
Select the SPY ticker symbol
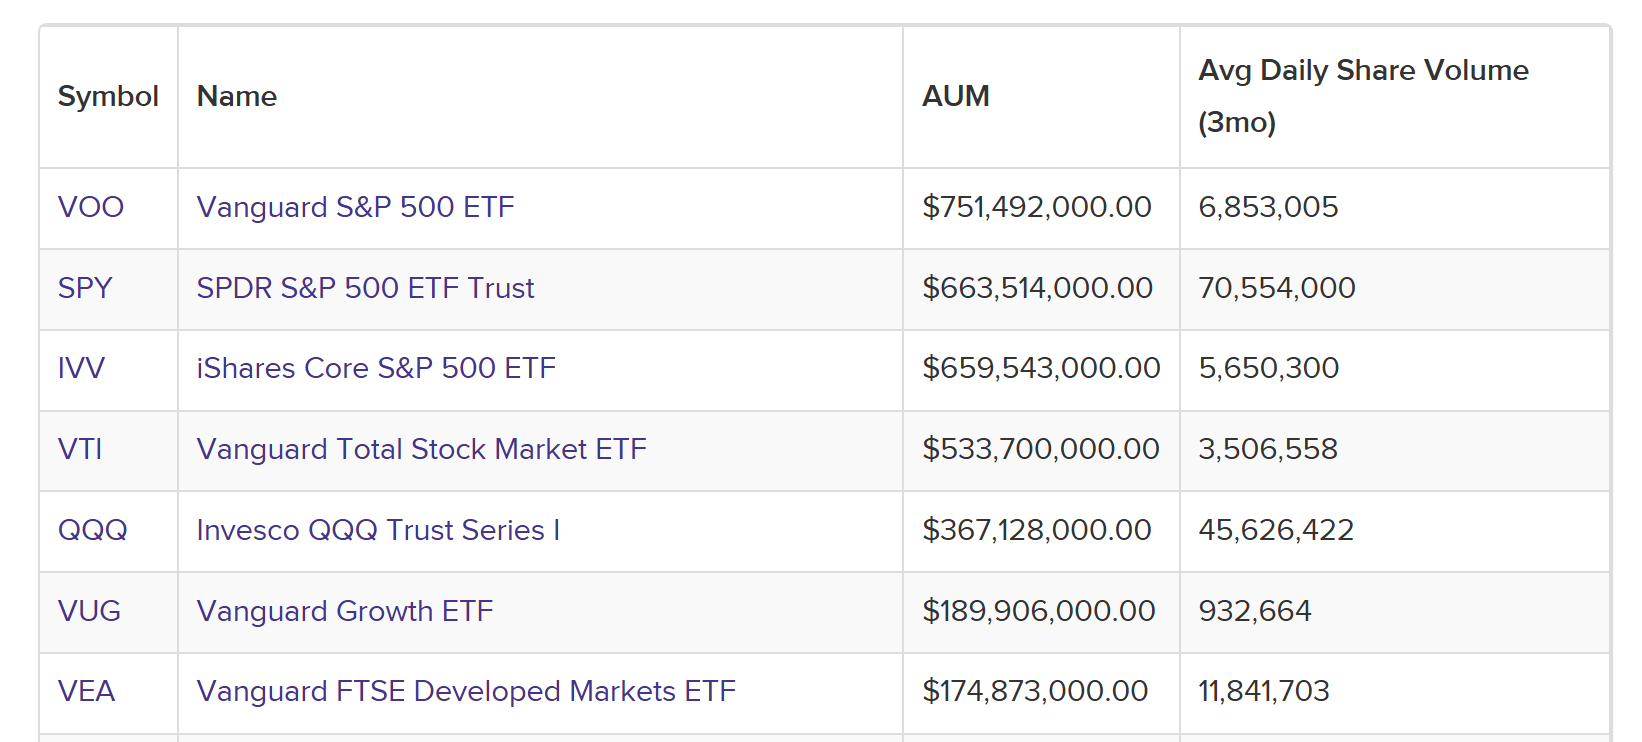85,288
